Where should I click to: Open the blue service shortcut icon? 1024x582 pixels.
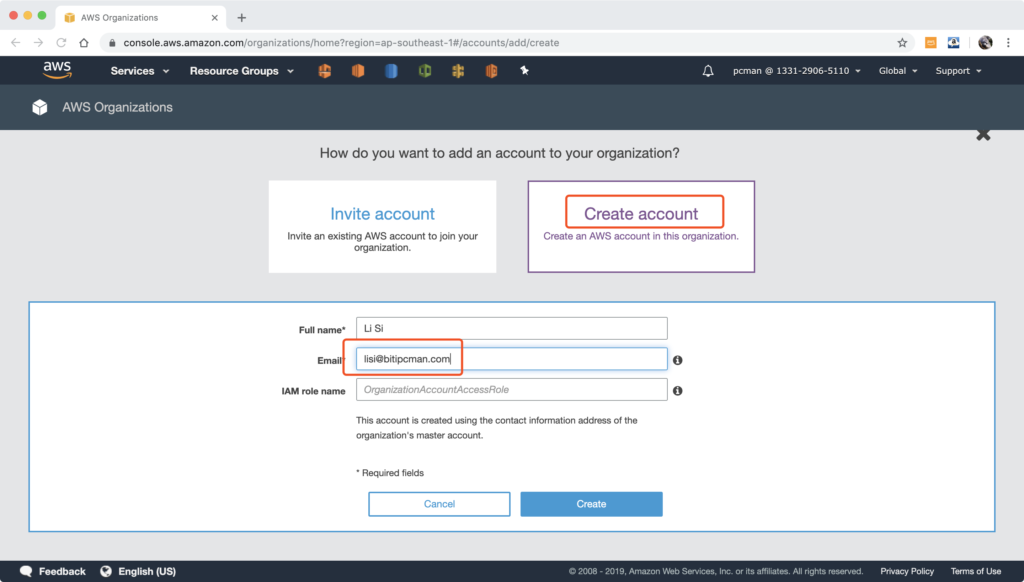click(x=391, y=71)
